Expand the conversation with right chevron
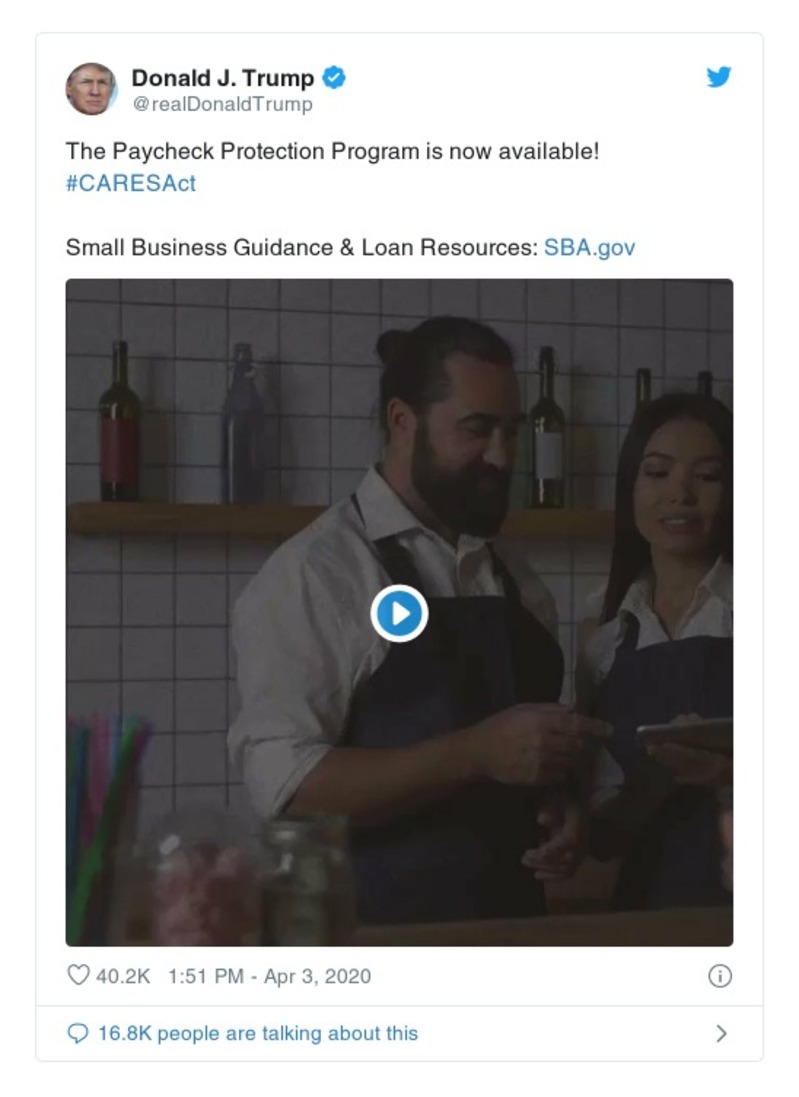Screen dimensions: 799x1097 pos(721,1033)
